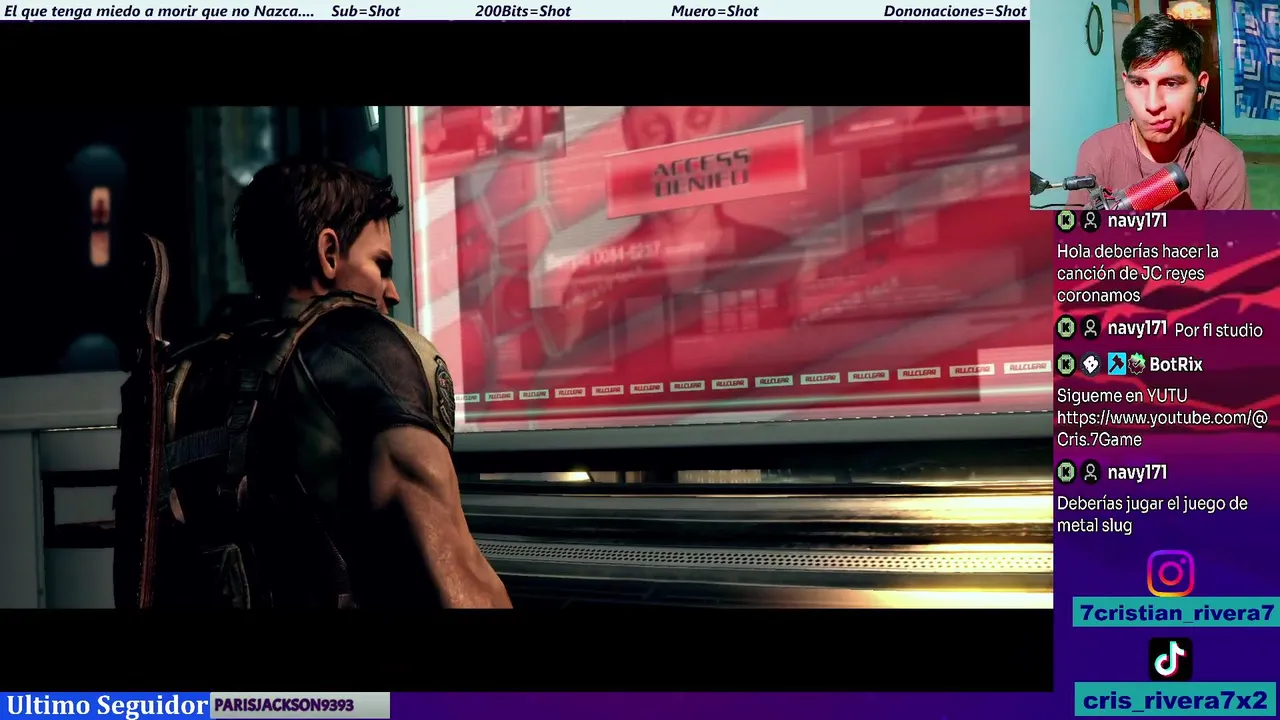Click the Kick badge beside BotRix
Image resolution: width=1280 pixels, height=720 pixels.
tap(1066, 365)
